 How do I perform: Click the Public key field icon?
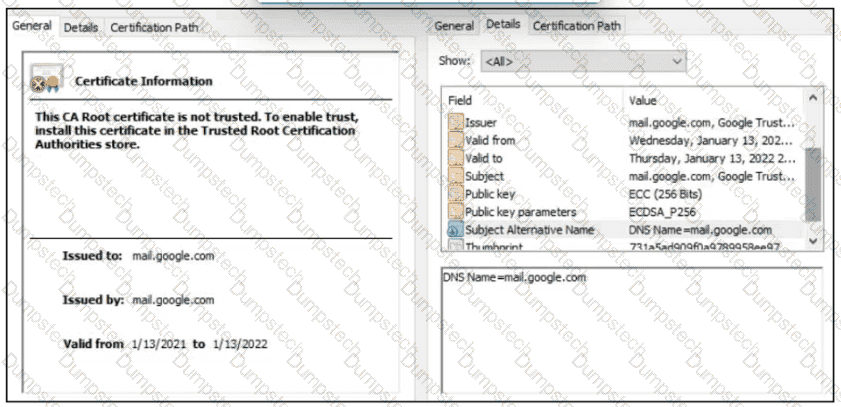(x=456, y=194)
